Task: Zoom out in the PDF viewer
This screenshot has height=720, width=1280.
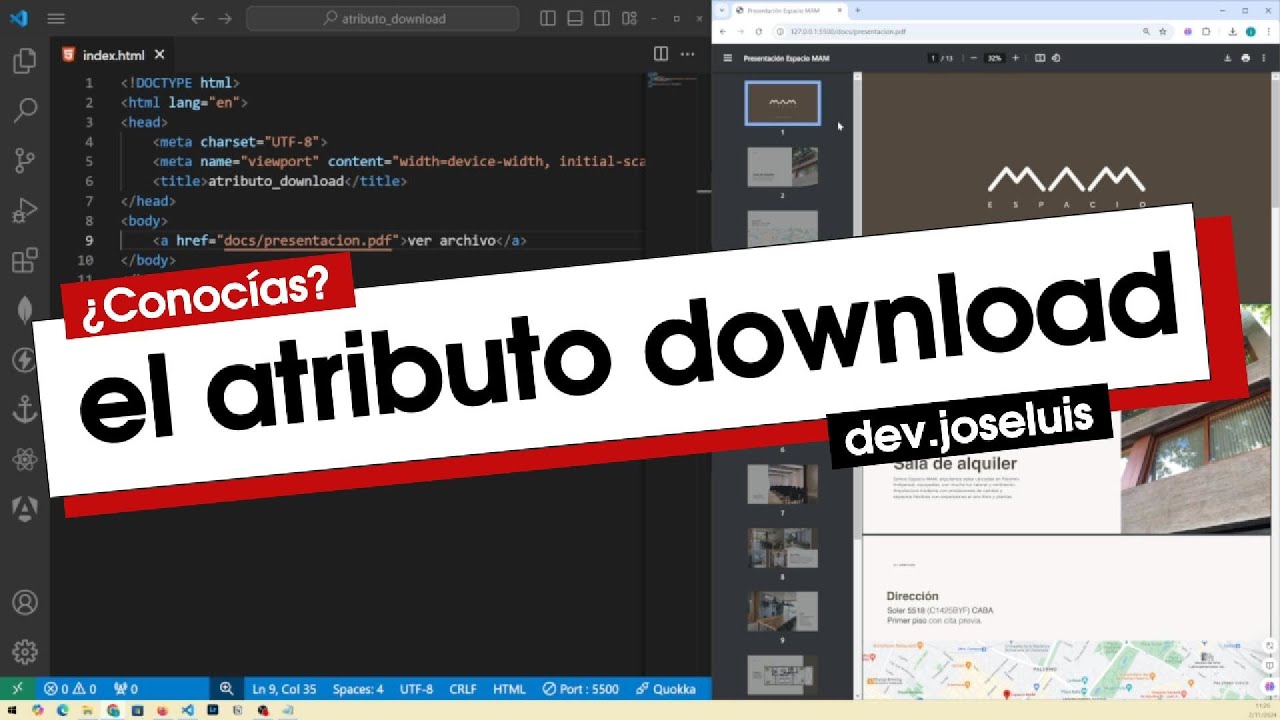Action: coord(973,58)
